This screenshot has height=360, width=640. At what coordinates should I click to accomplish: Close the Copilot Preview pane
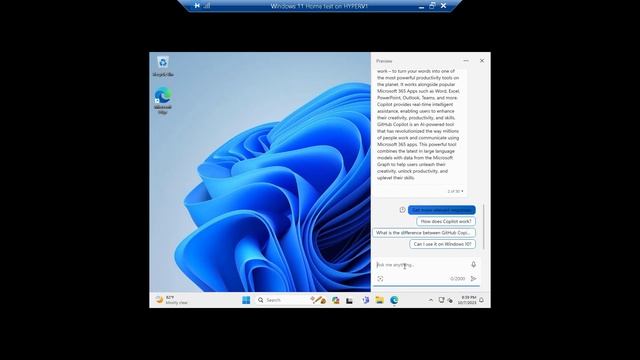[482, 61]
